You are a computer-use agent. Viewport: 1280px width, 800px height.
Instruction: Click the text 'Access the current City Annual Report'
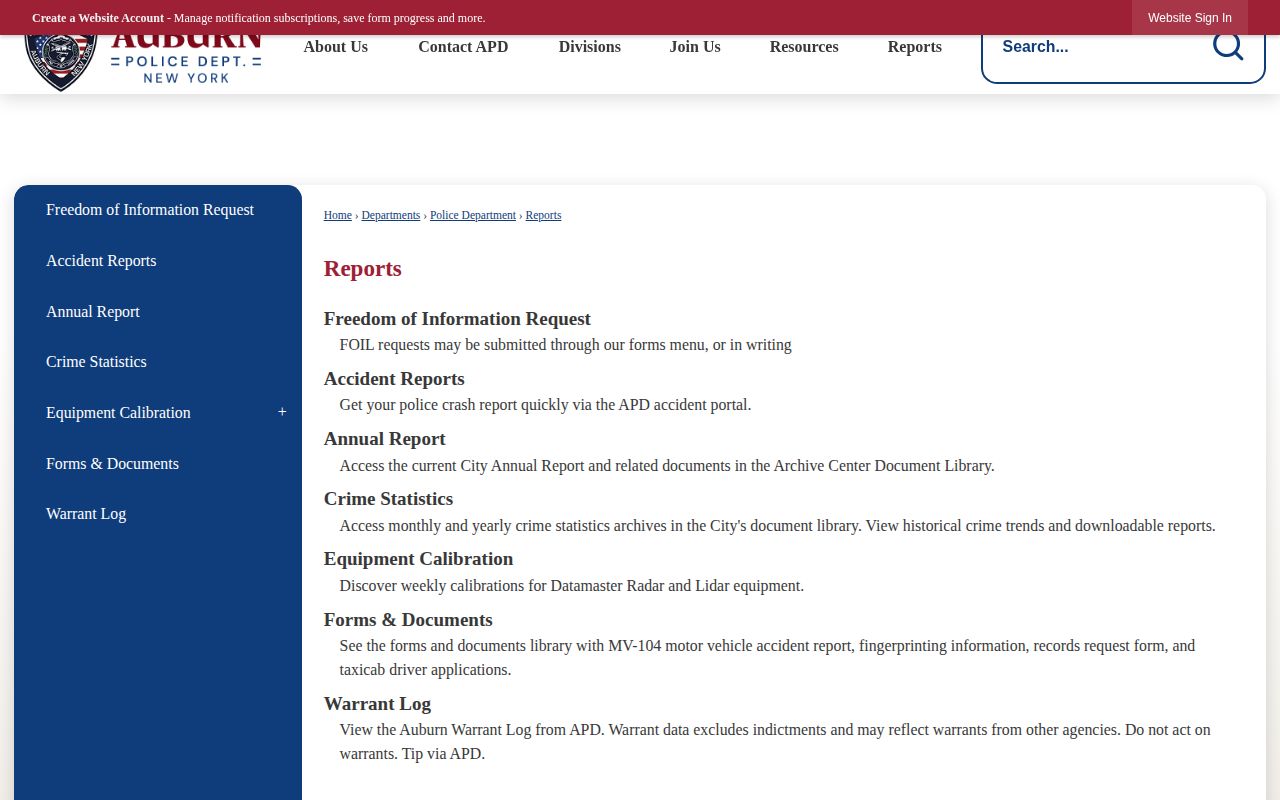[x=463, y=466]
